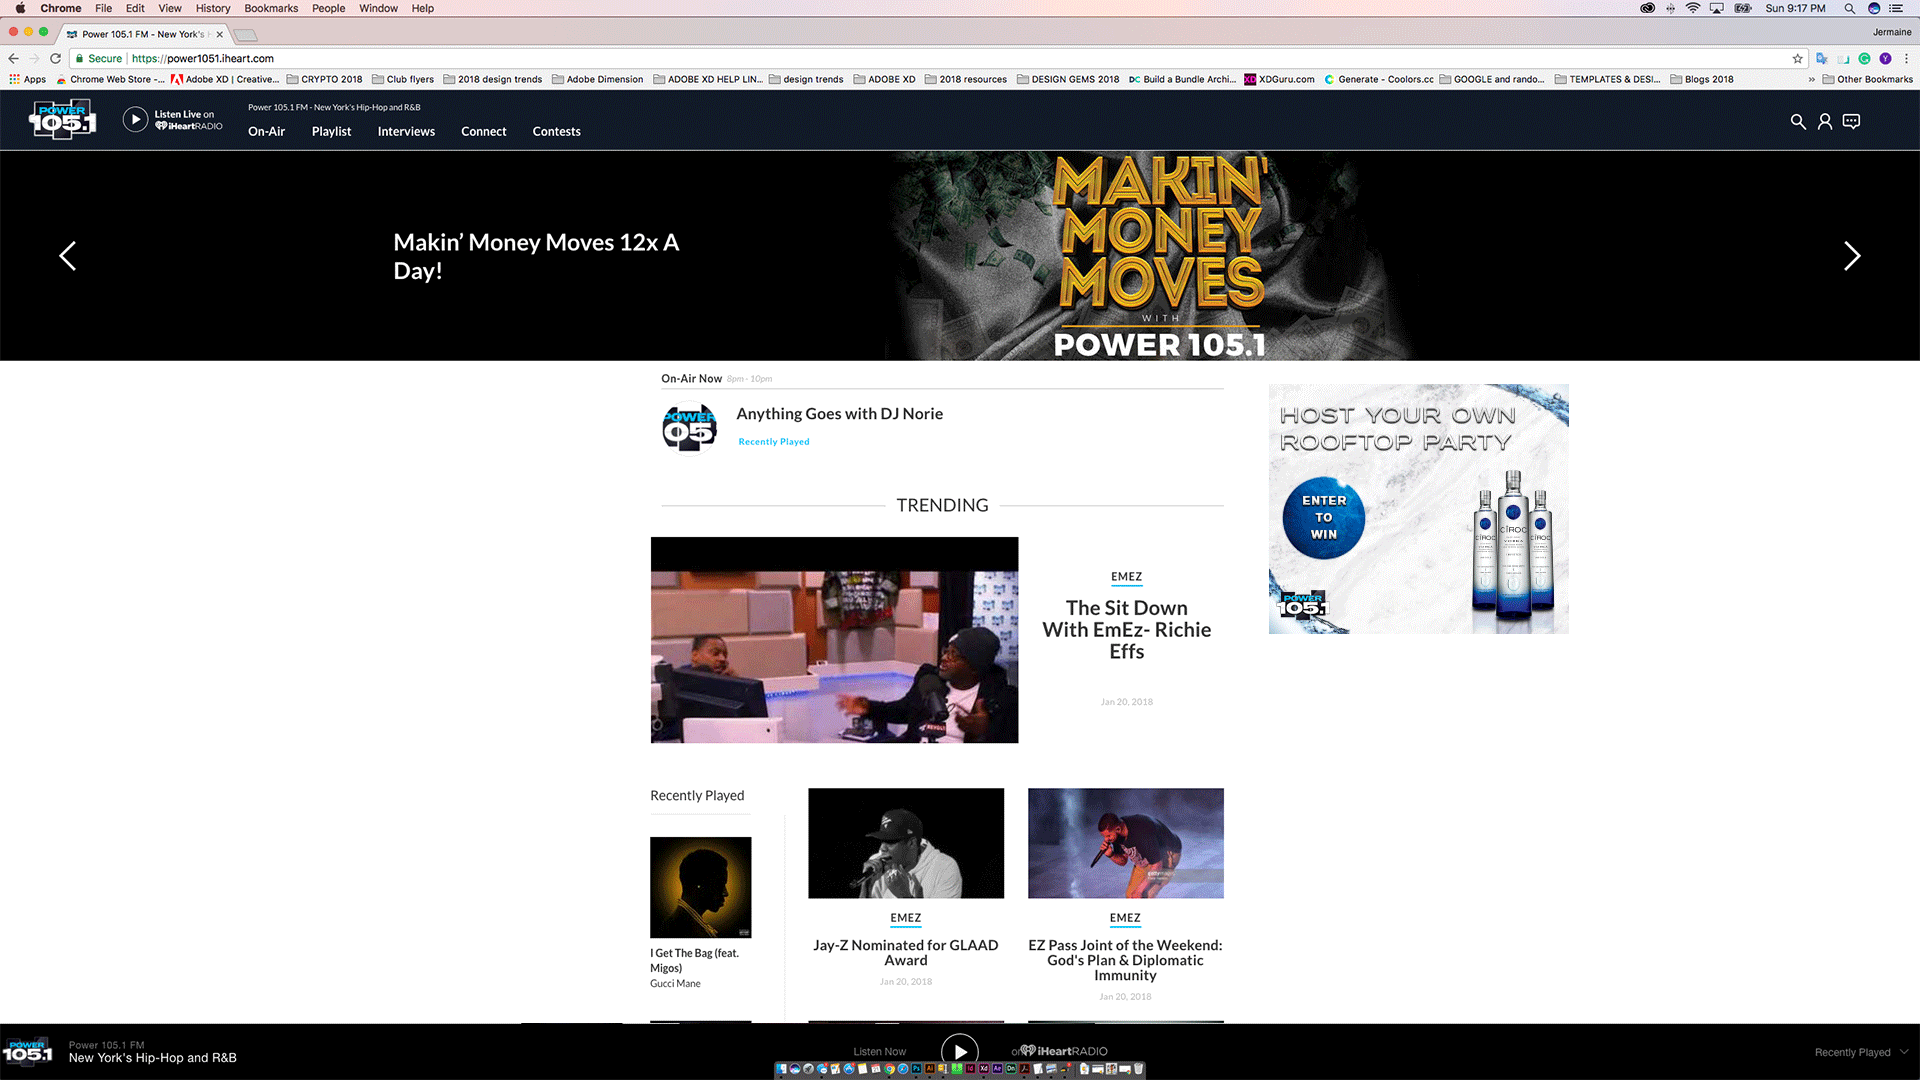Screen dimensions: 1920x1080
Task: Click the Makin' Money Moves hero banner title
Action: click(536, 256)
